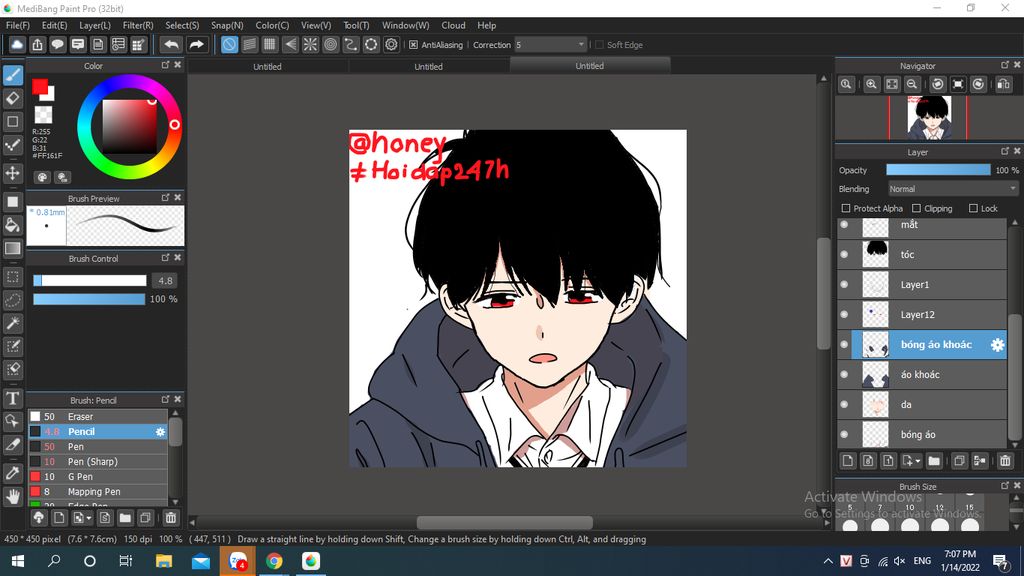Viewport: 1024px width, 576px height.
Task: Enable the Circle snap guide
Action: 330,44
